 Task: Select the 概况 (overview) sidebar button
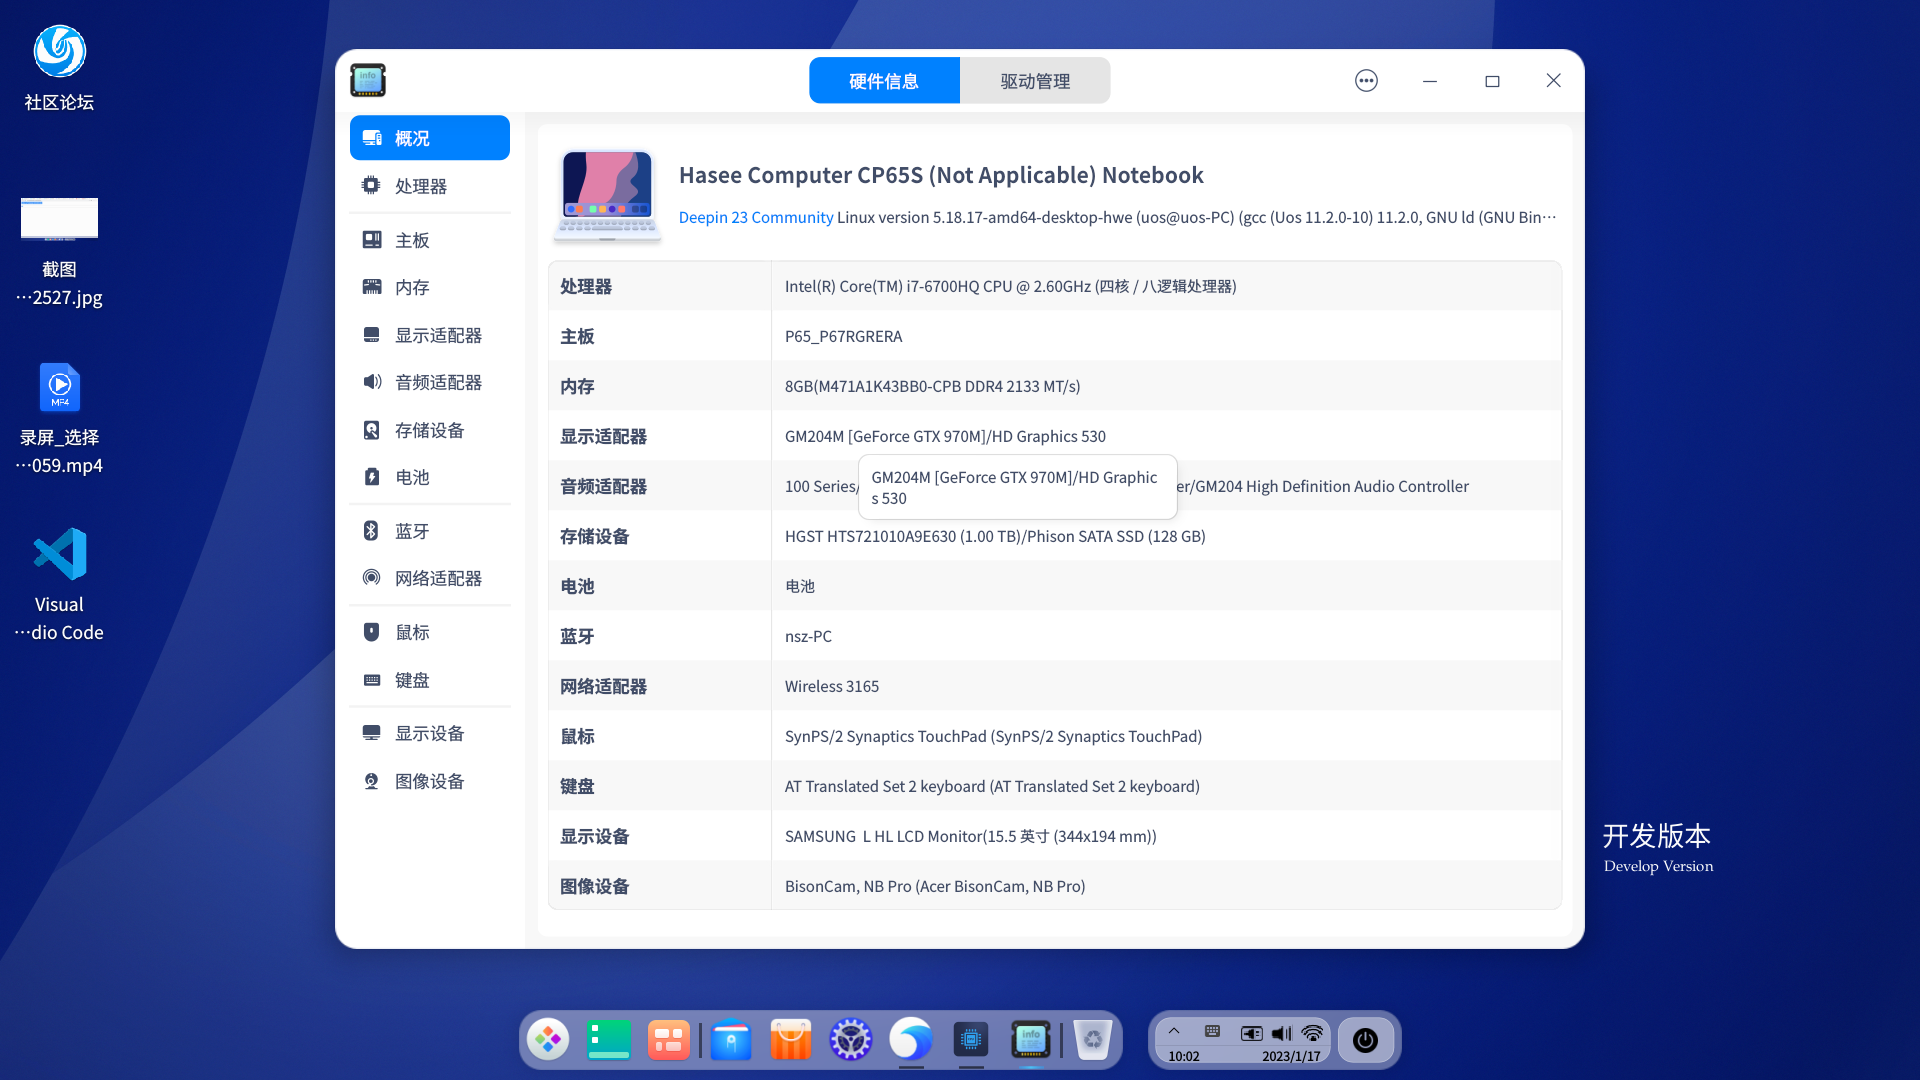[429, 138]
